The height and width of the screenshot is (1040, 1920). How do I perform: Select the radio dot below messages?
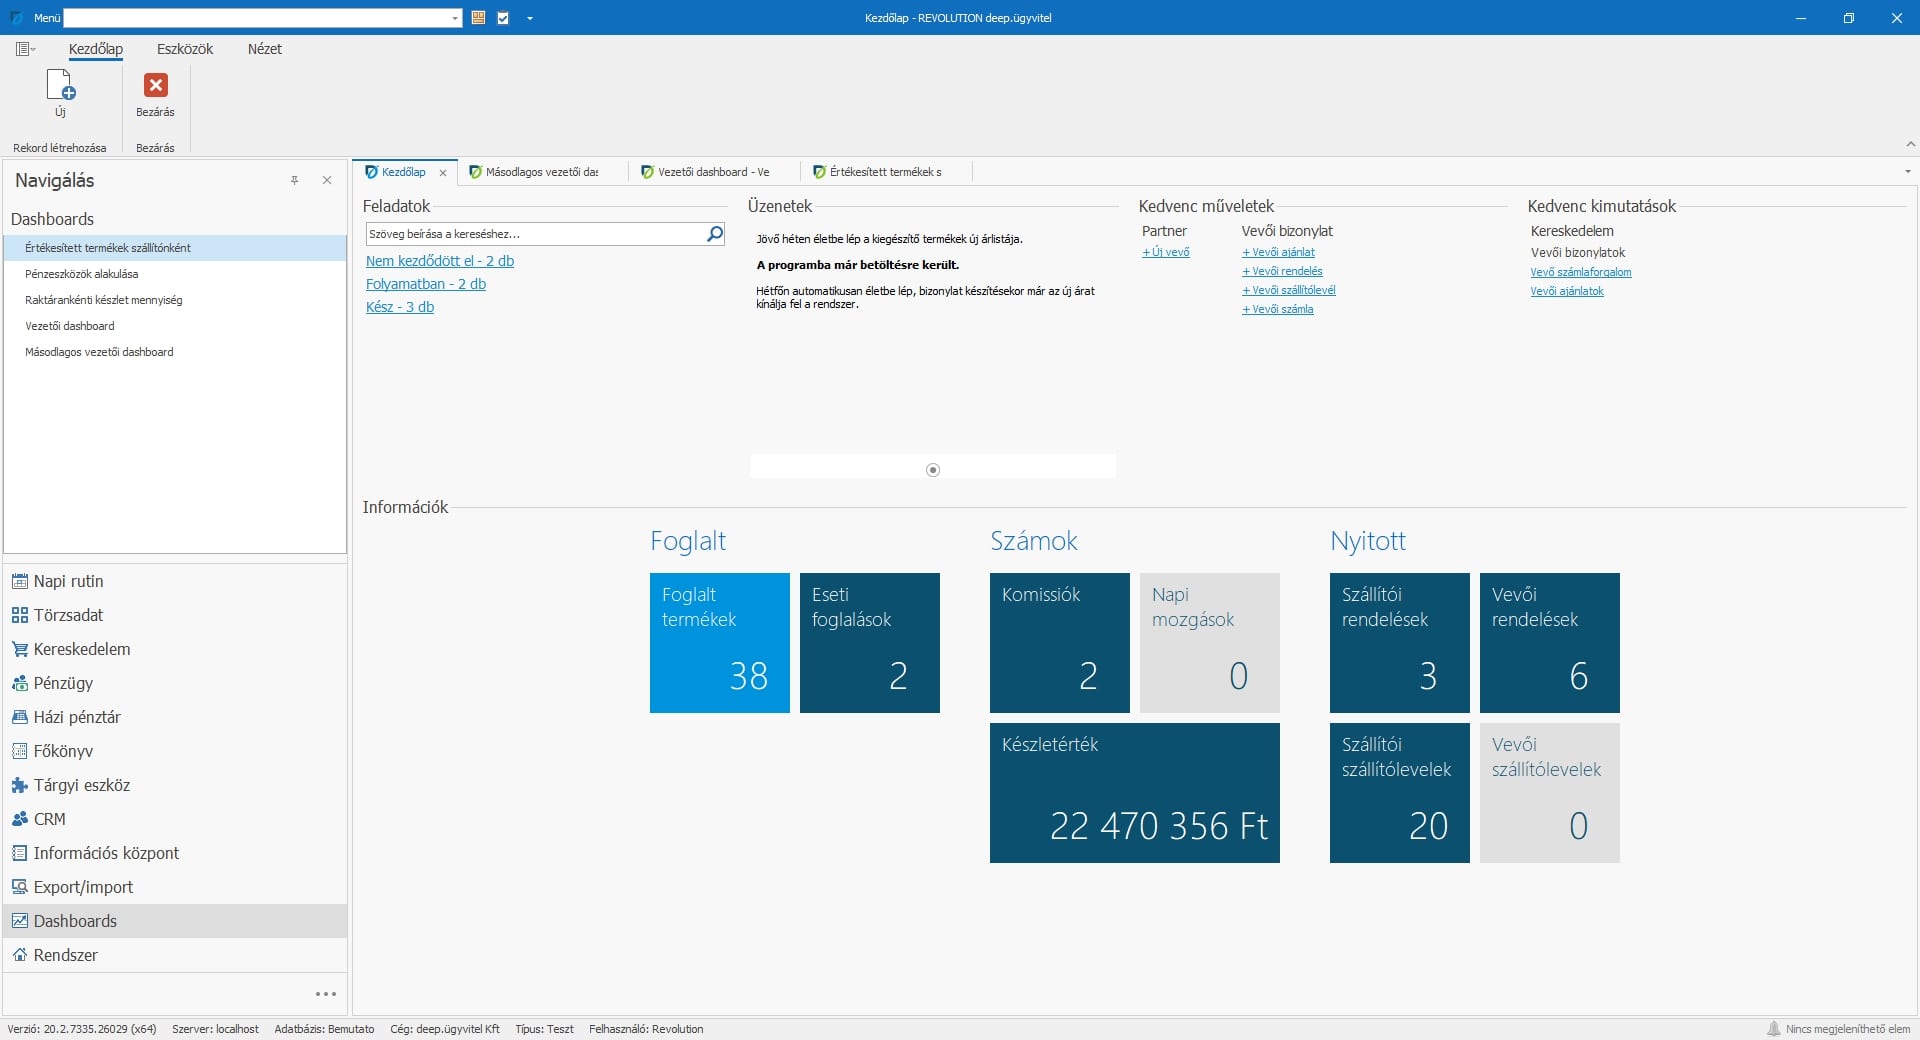point(933,470)
